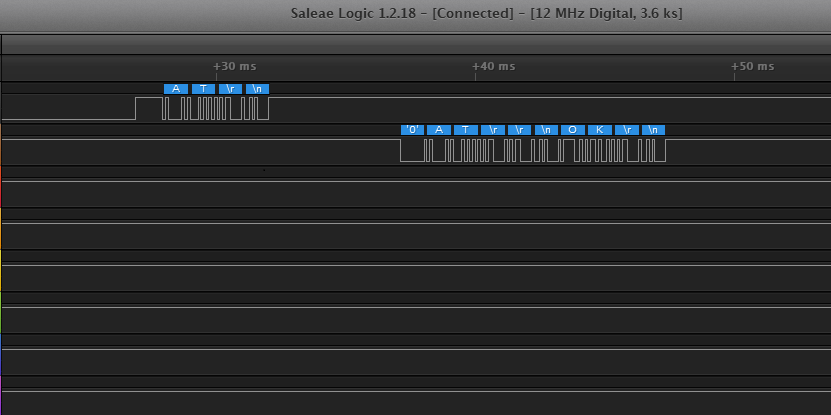The image size is (831, 415).
Task: Click the +50 ms timeline marker
Action: click(753, 66)
